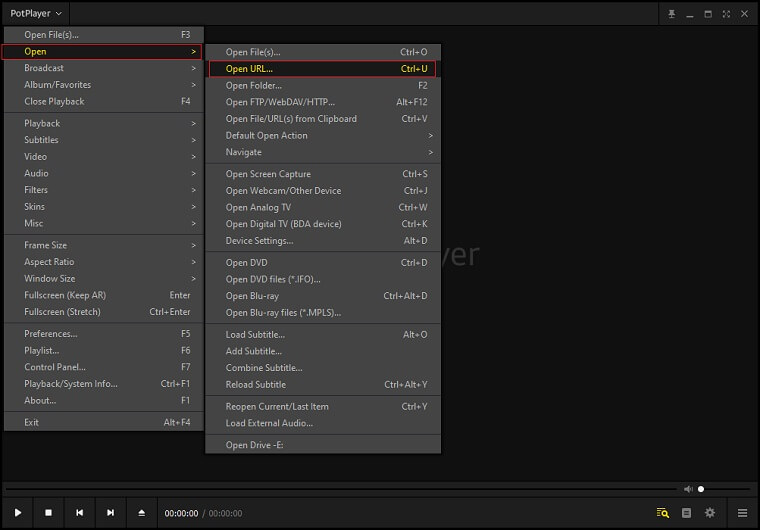Image resolution: width=760 pixels, height=530 pixels.
Task: Select Open File(s)... with F3 shortcut
Action: click(104, 34)
